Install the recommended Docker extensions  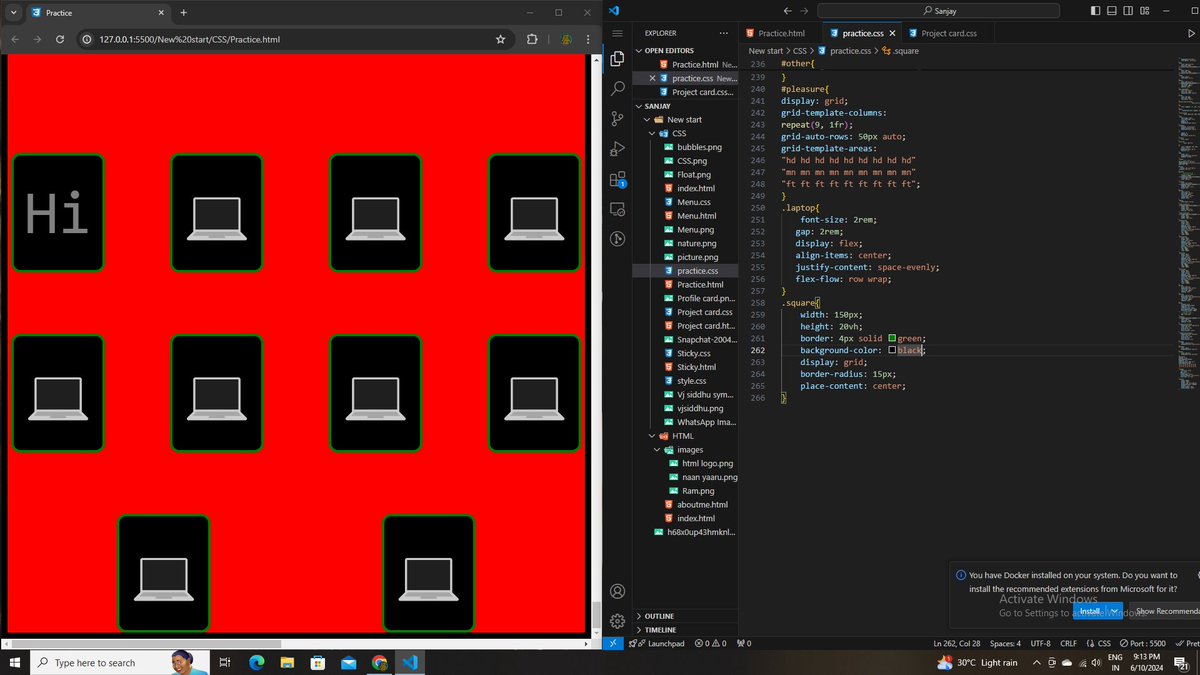point(1089,610)
